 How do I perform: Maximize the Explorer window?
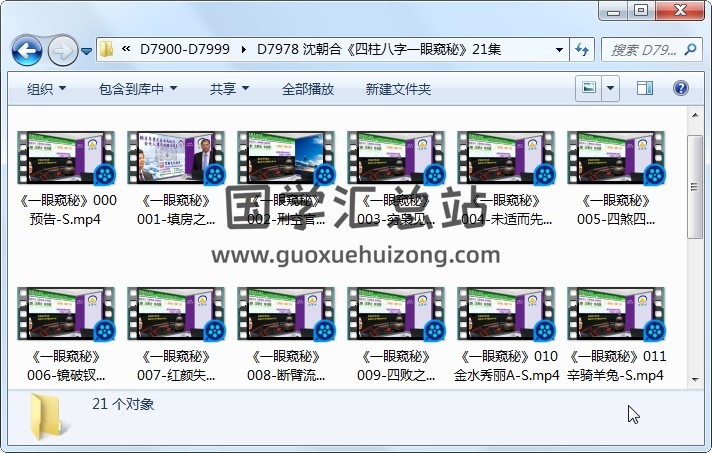[x=641, y=10]
